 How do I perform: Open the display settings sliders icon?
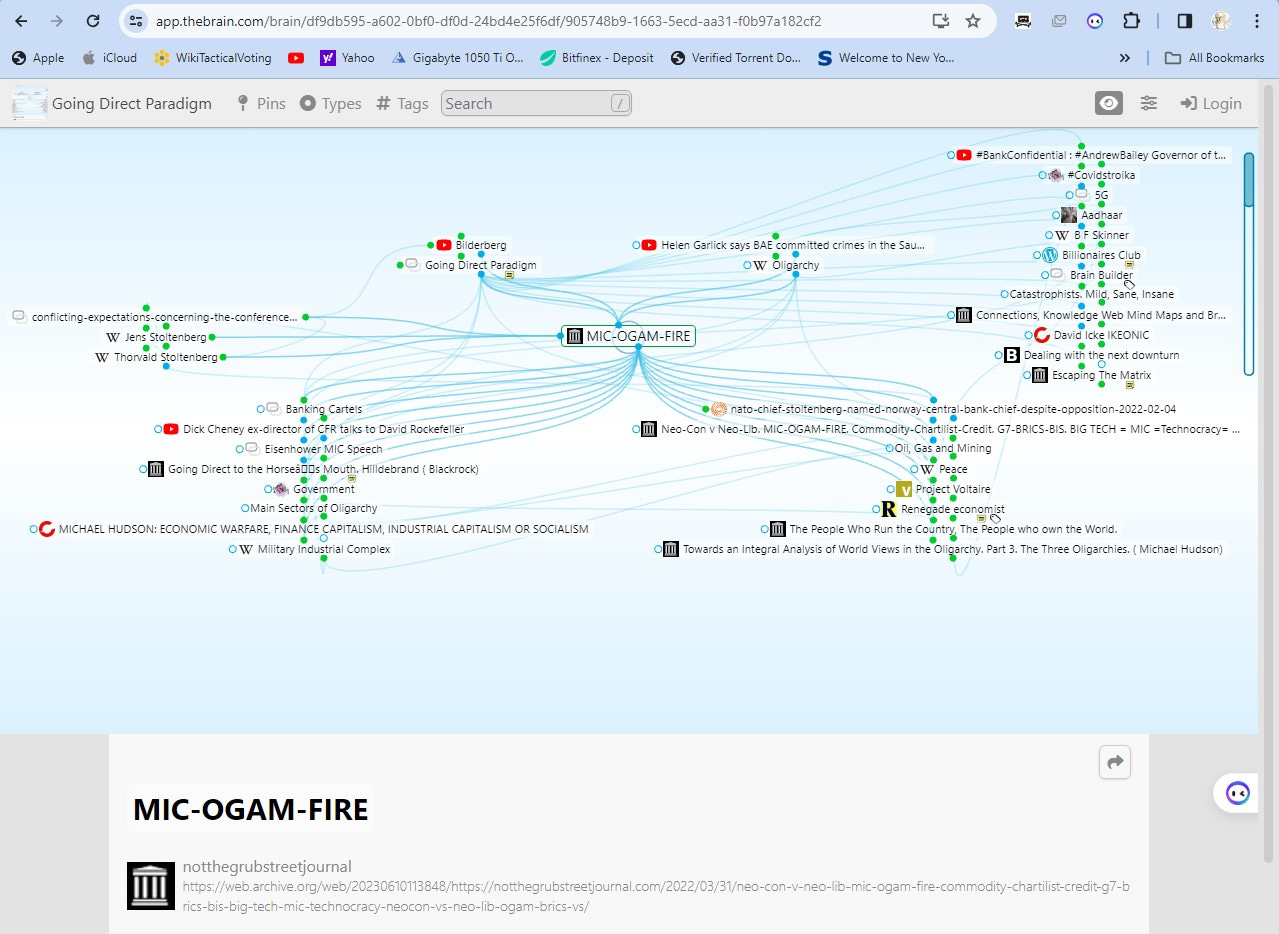1149,103
